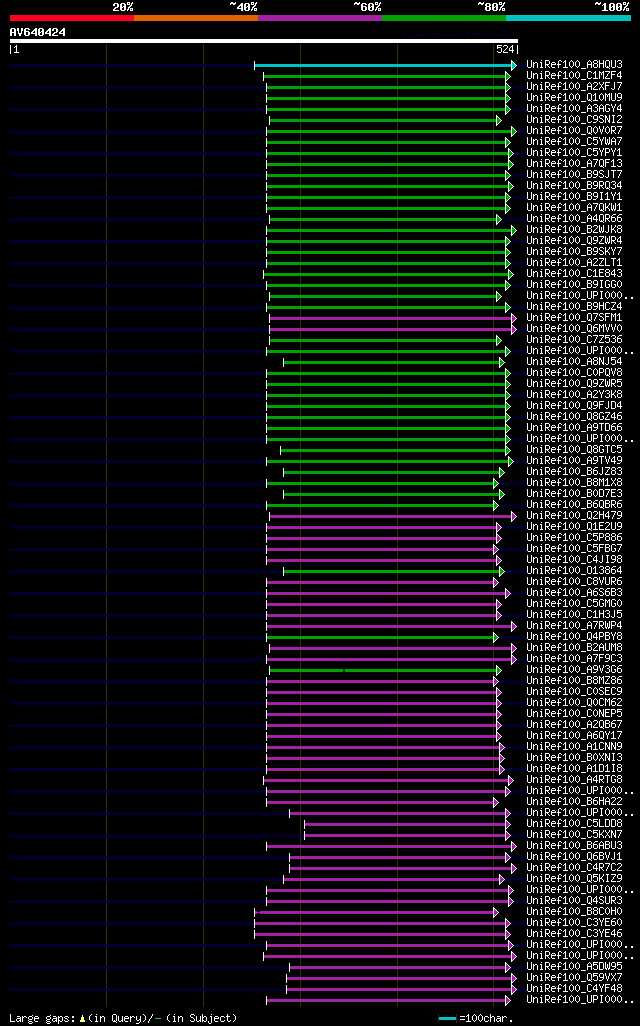Image resolution: width=640 pixels, height=1026 pixels.
Task: Select the UniRef100_C3YE60 hit label
Action: [x=575, y=923]
